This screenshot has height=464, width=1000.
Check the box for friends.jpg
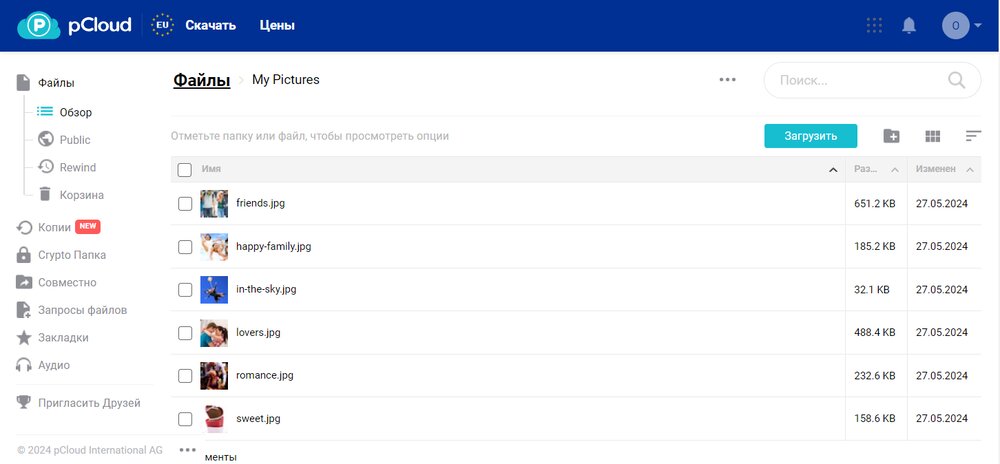pyautogui.click(x=185, y=204)
